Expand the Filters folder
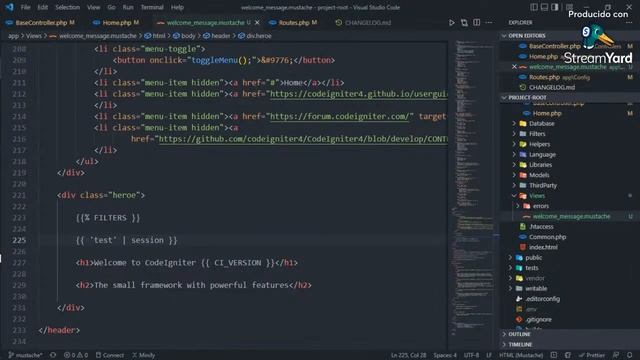This screenshot has height=360, width=640. click(537, 134)
